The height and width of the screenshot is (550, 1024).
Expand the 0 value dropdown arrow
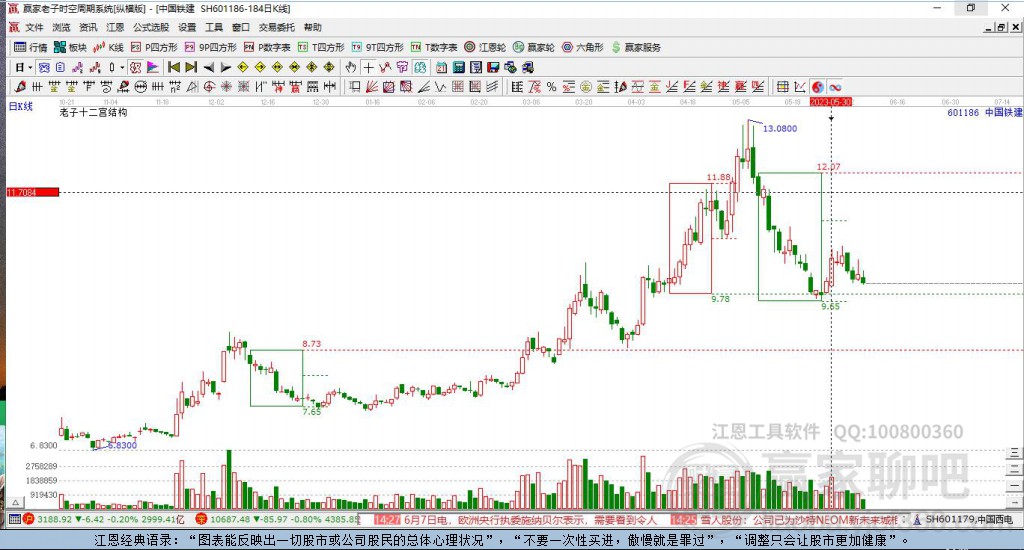pyautogui.click(x=121, y=67)
